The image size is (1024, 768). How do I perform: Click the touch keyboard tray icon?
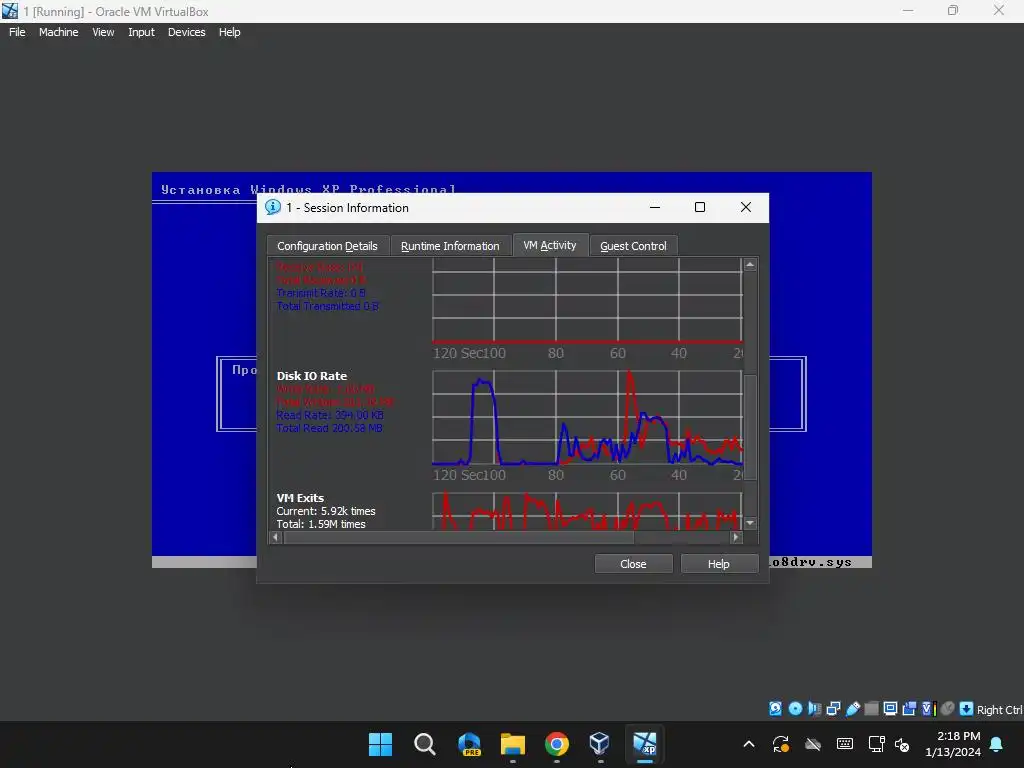point(844,744)
